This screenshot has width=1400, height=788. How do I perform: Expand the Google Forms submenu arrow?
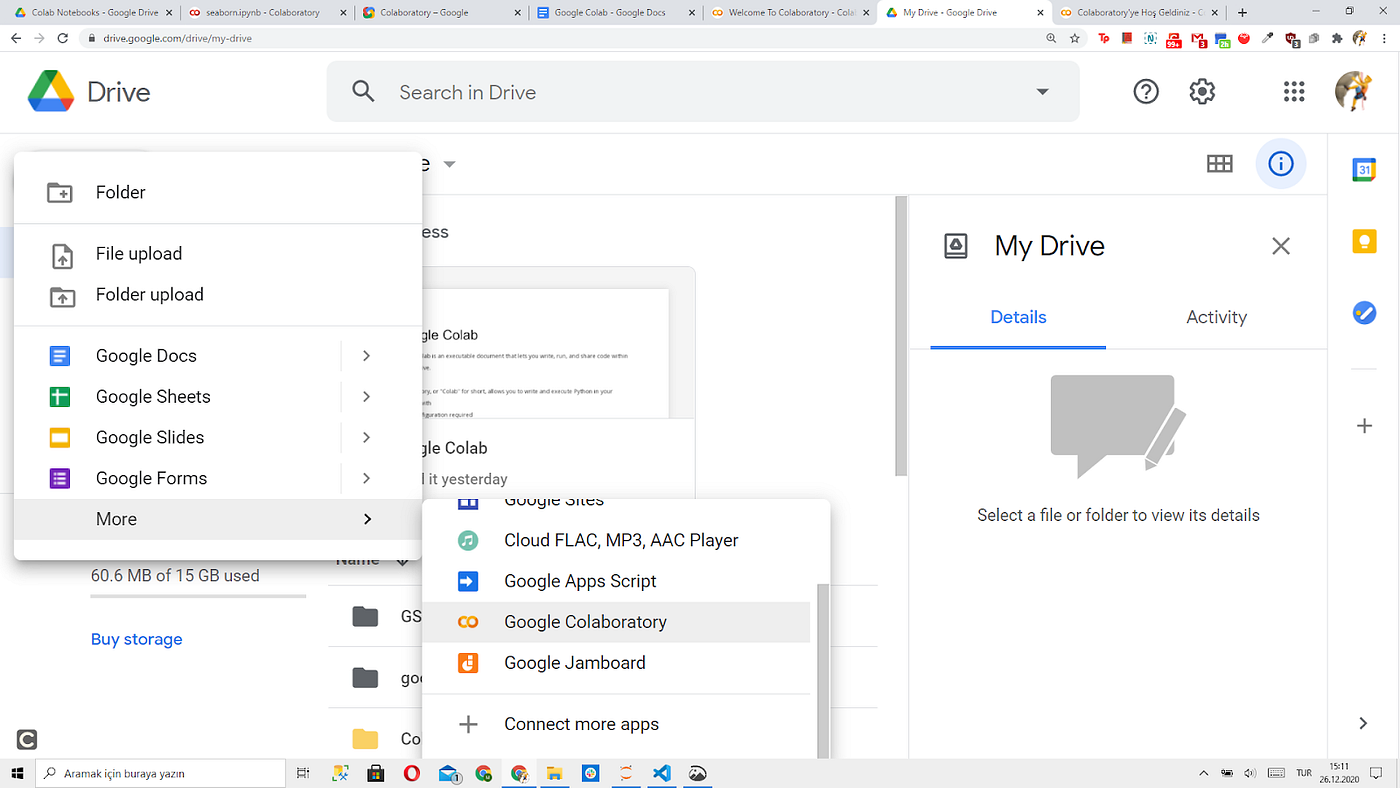(x=367, y=479)
